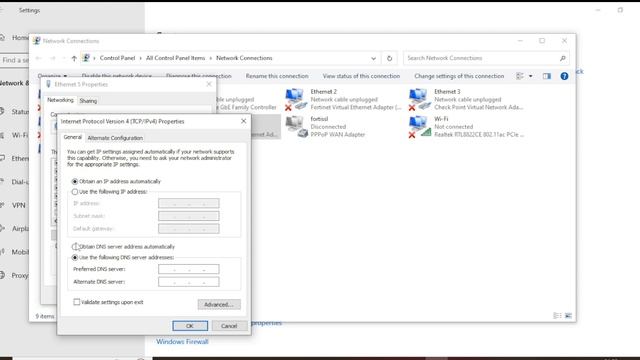The width and height of the screenshot is (640, 360).
Task: Select the fortissl connection icon
Action: tap(296, 127)
